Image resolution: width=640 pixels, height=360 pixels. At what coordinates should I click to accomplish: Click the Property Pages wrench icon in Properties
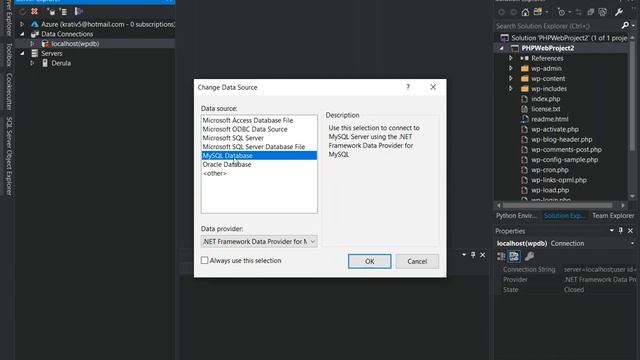(529, 256)
